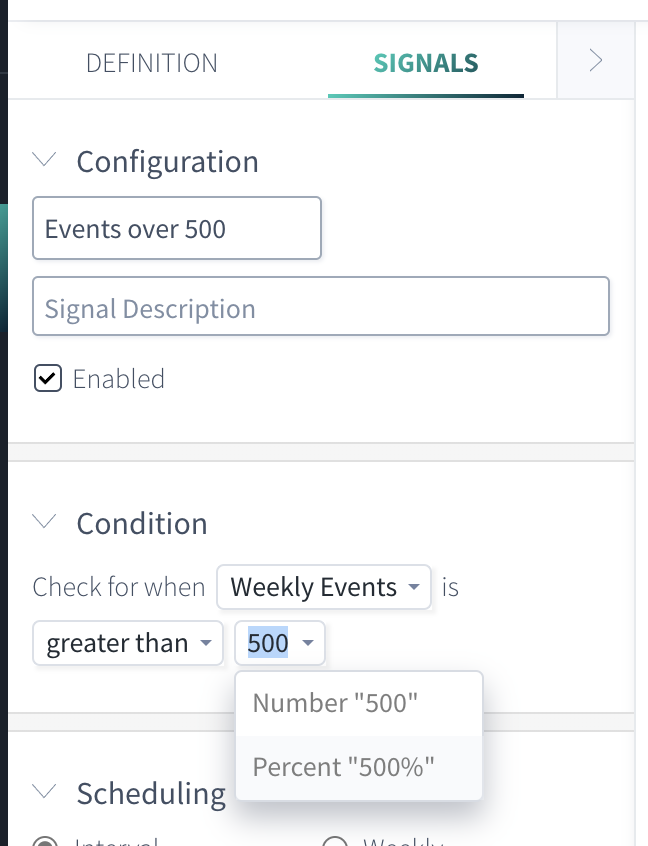Uncheck the Enabled checkbox
Screen dimensions: 648x846
[47, 378]
